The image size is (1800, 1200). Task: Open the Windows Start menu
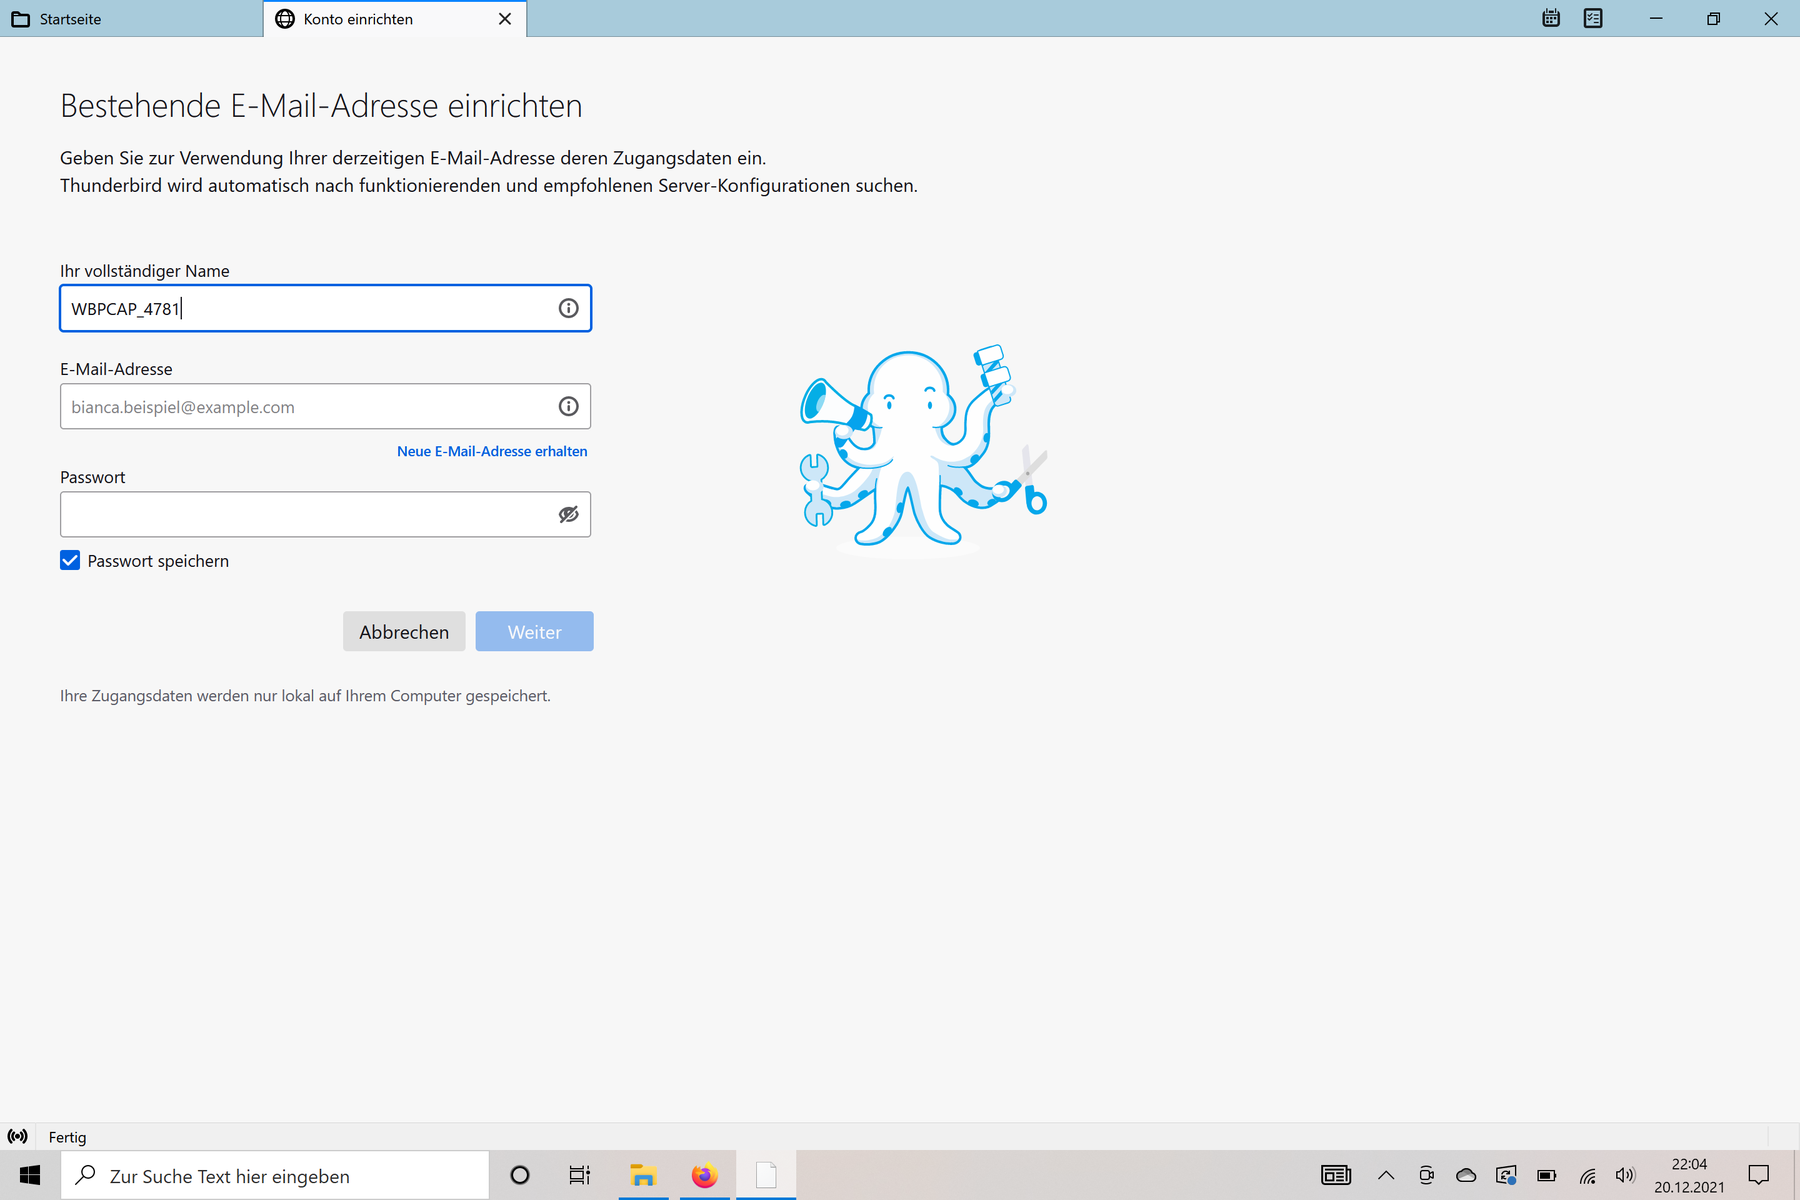click(30, 1175)
